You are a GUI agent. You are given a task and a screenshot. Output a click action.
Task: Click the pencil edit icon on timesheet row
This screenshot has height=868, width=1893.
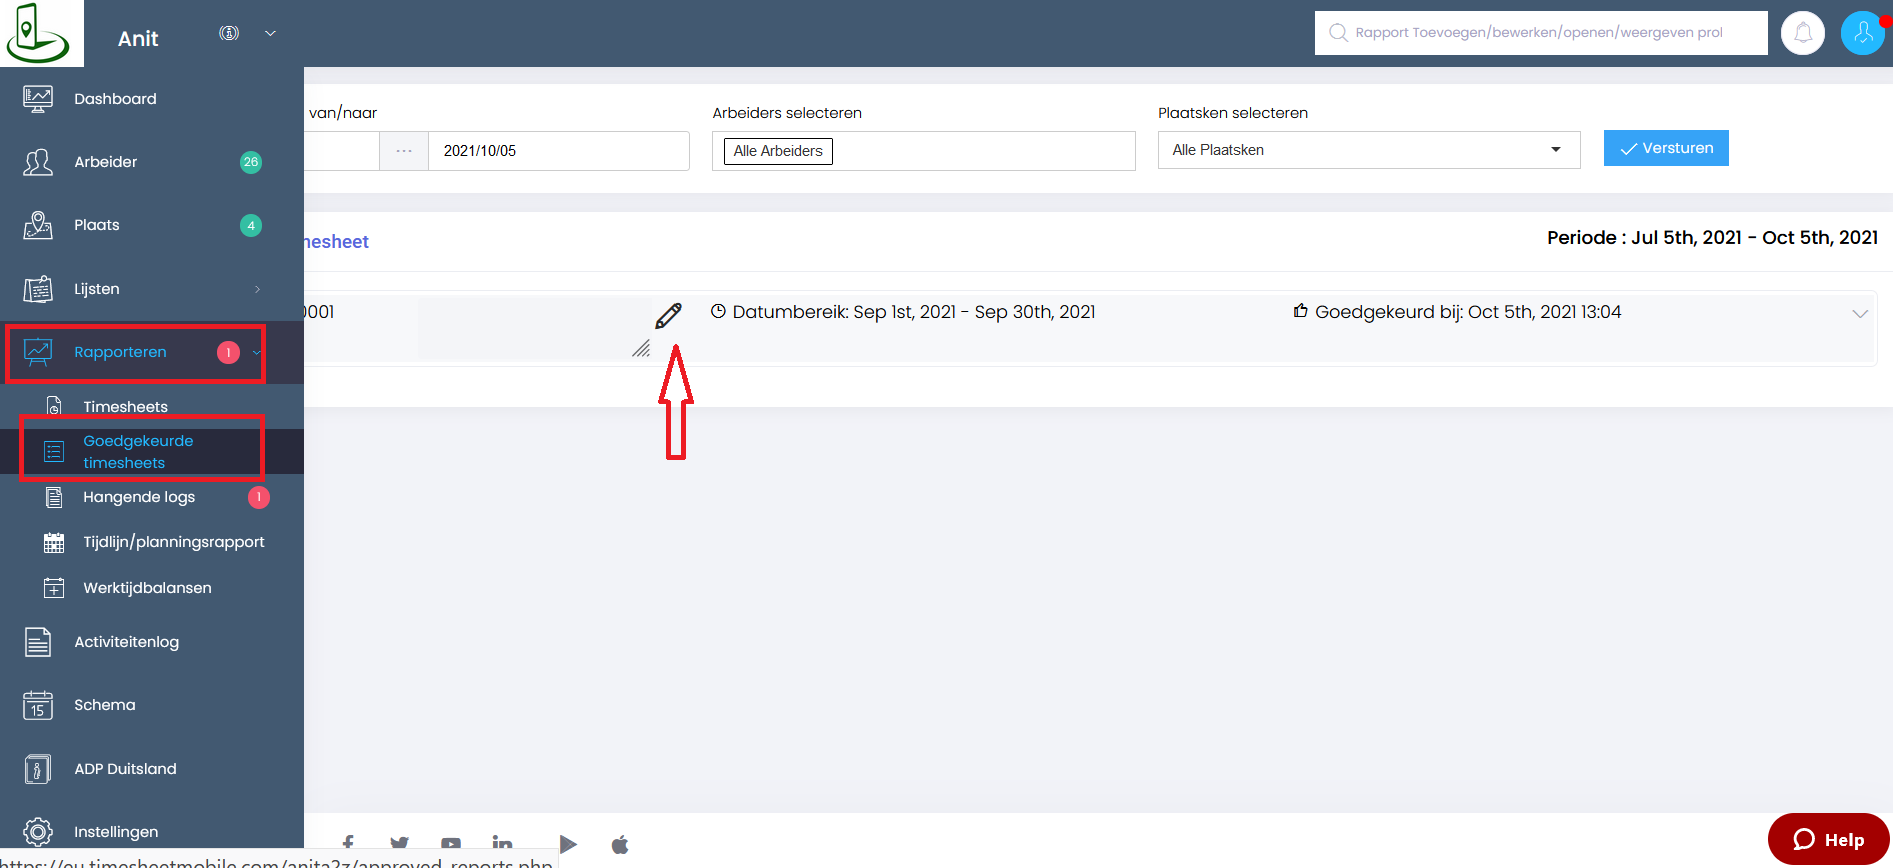pos(668,316)
